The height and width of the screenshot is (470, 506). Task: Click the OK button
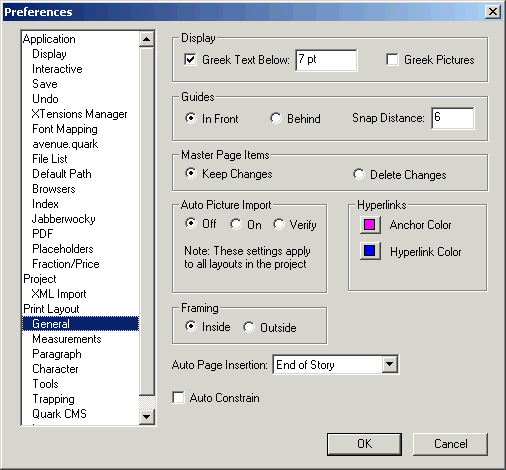coord(364,444)
